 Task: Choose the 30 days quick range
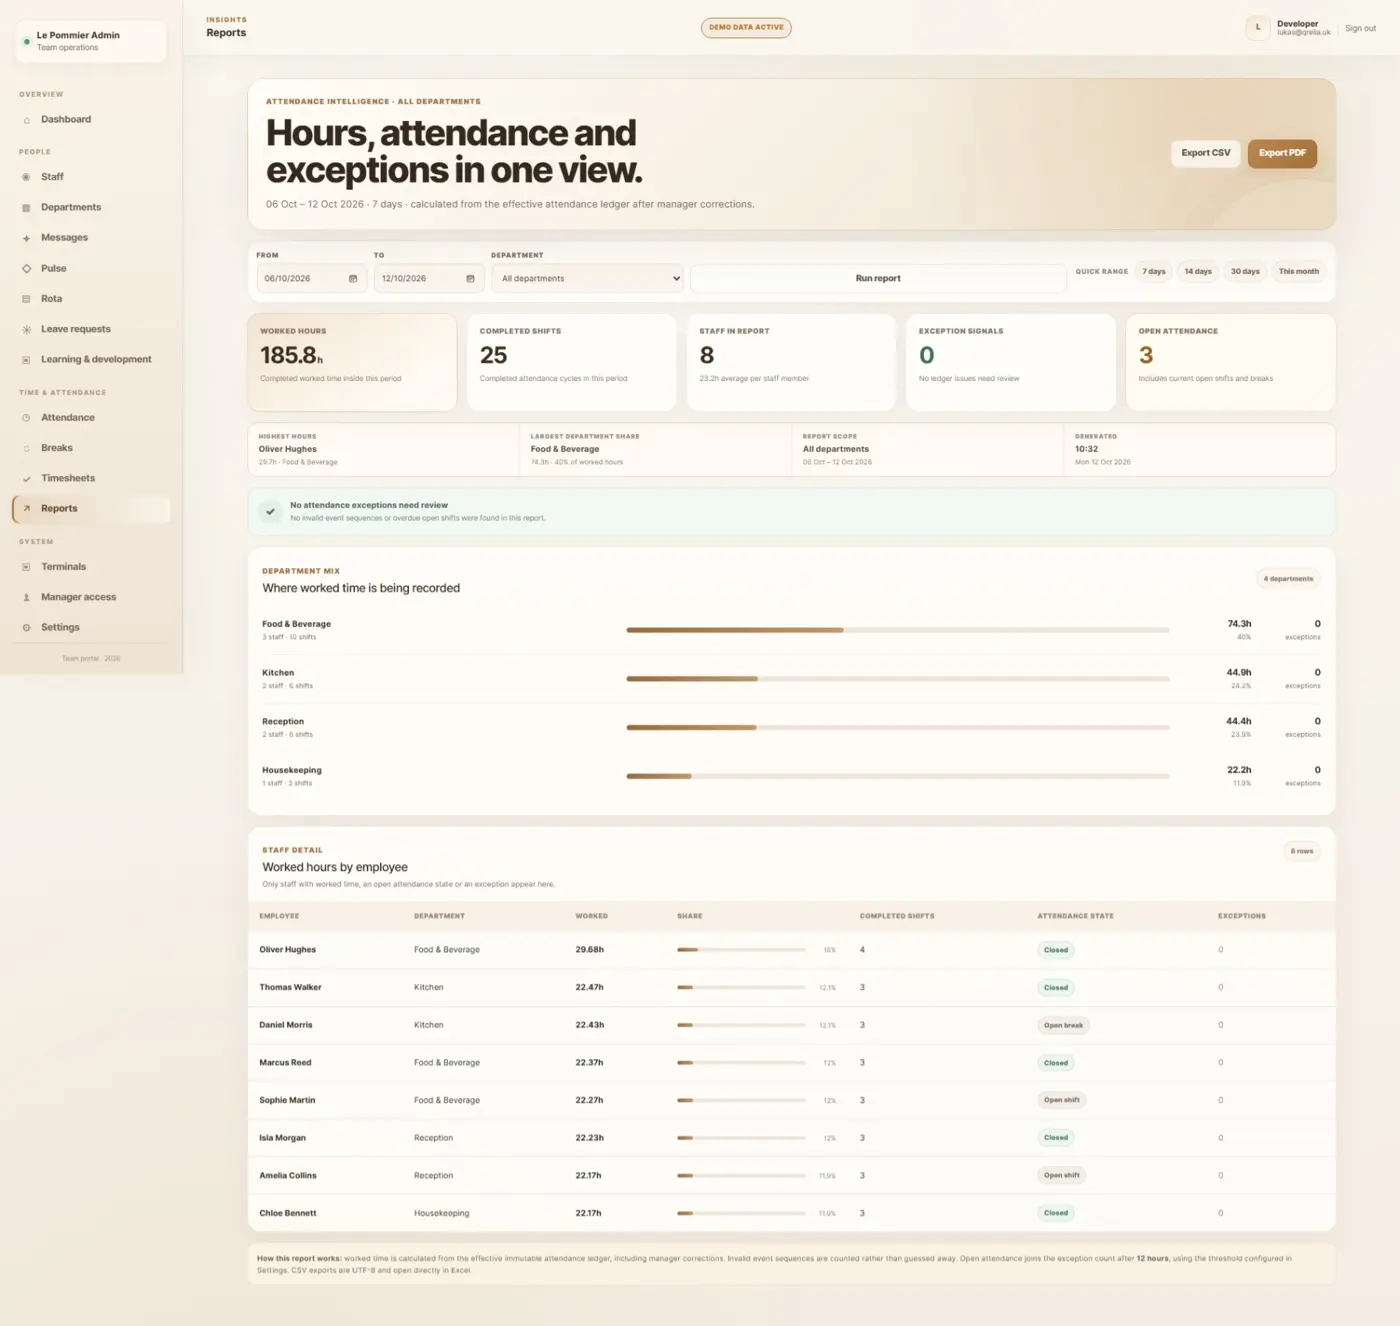[x=1245, y=272]
